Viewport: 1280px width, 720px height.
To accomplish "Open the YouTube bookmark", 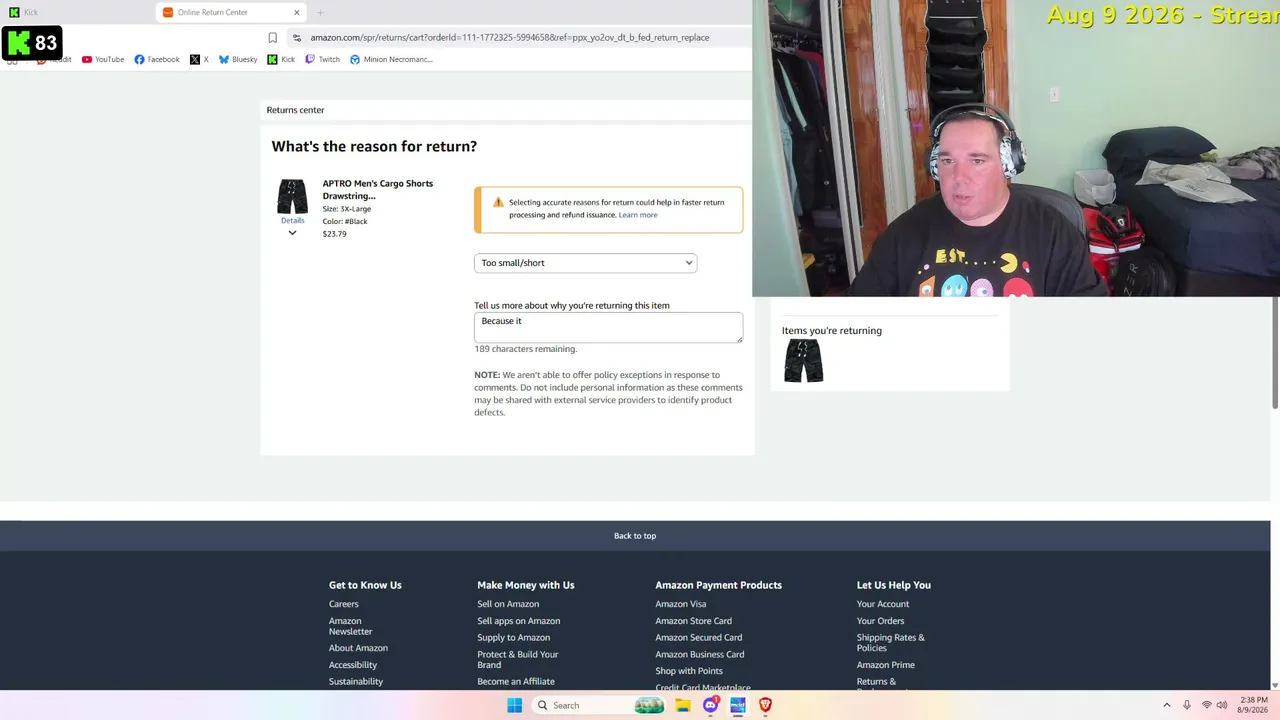I will (103, 59).
